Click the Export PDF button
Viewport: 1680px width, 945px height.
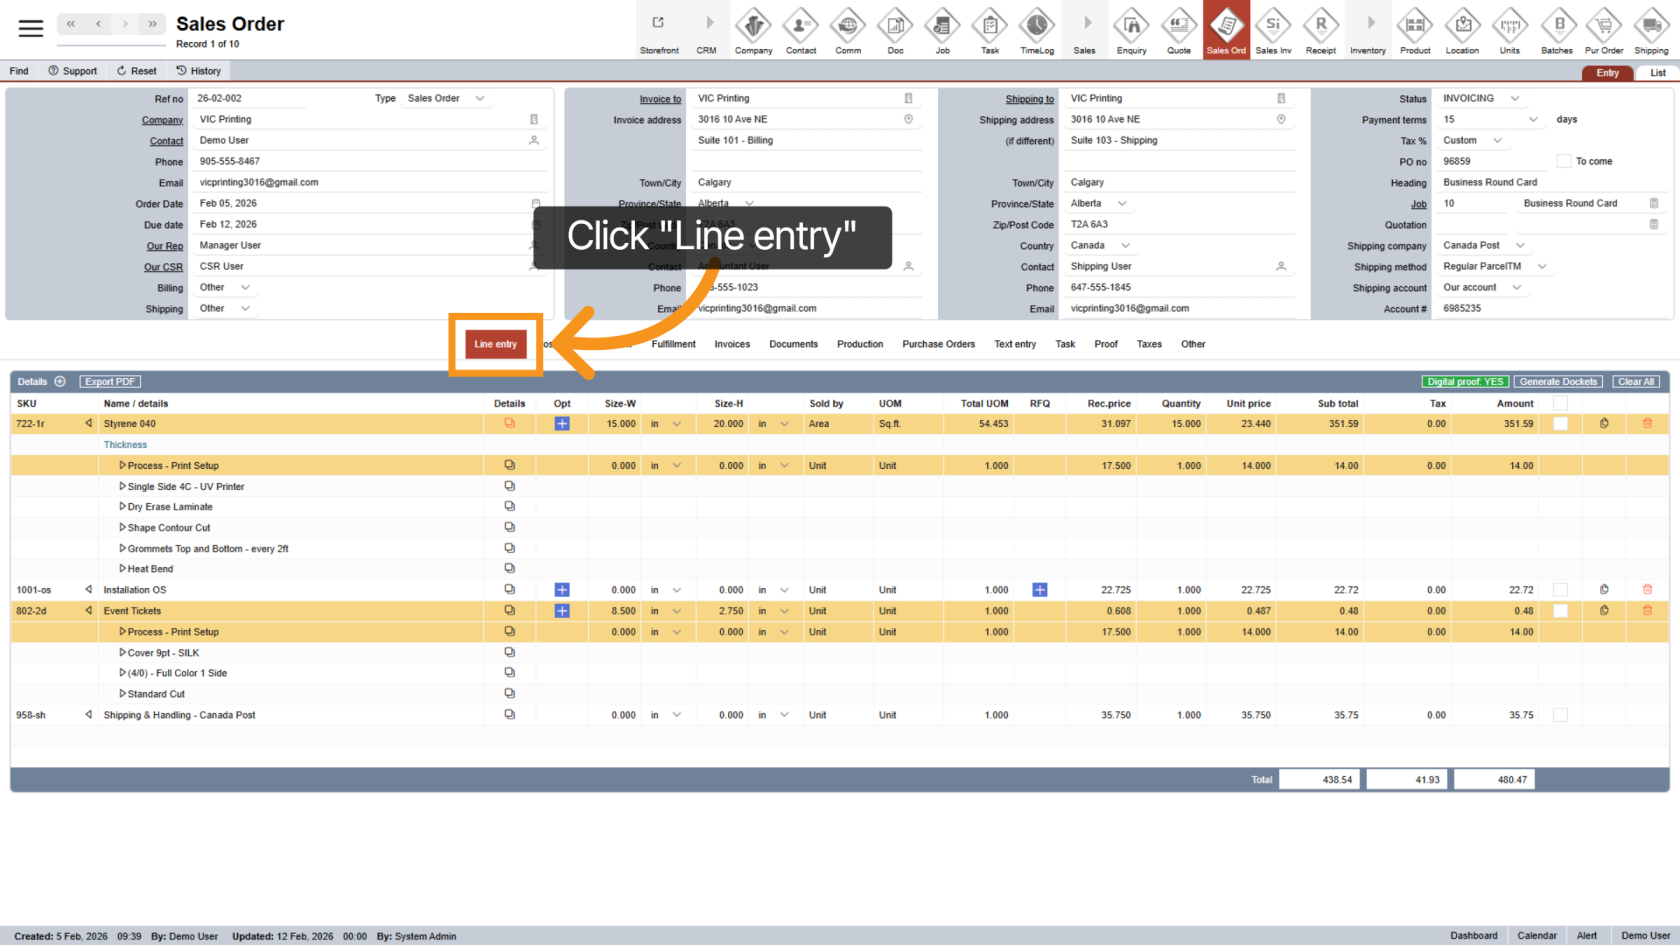pos(110,382)
